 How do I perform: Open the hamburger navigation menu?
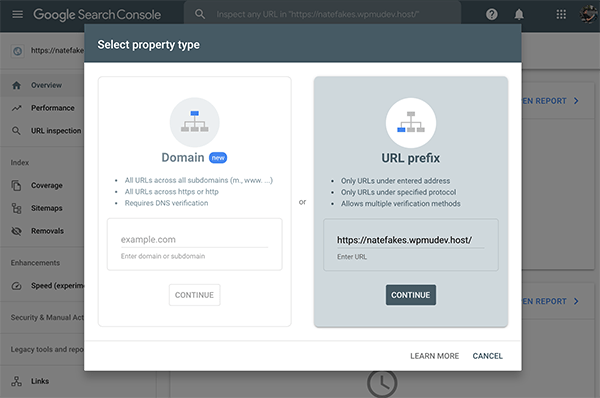(x=18, y=15)
